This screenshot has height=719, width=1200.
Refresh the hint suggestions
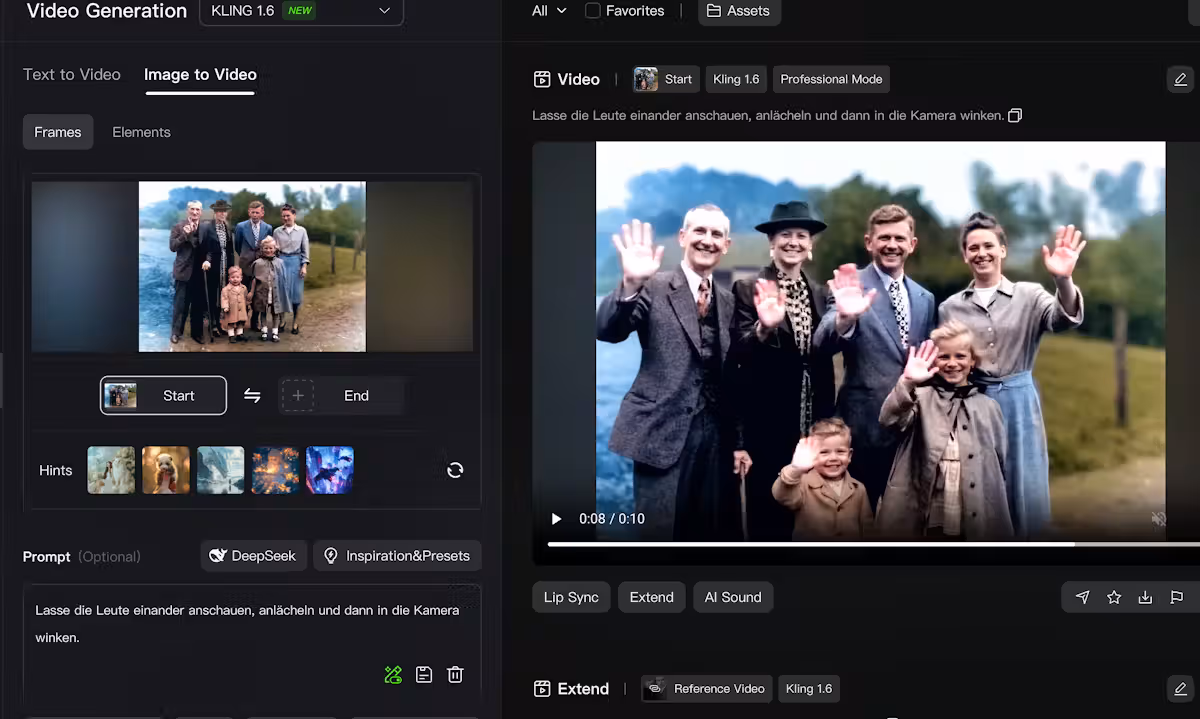pyautogui.click(x=455, y=469)
